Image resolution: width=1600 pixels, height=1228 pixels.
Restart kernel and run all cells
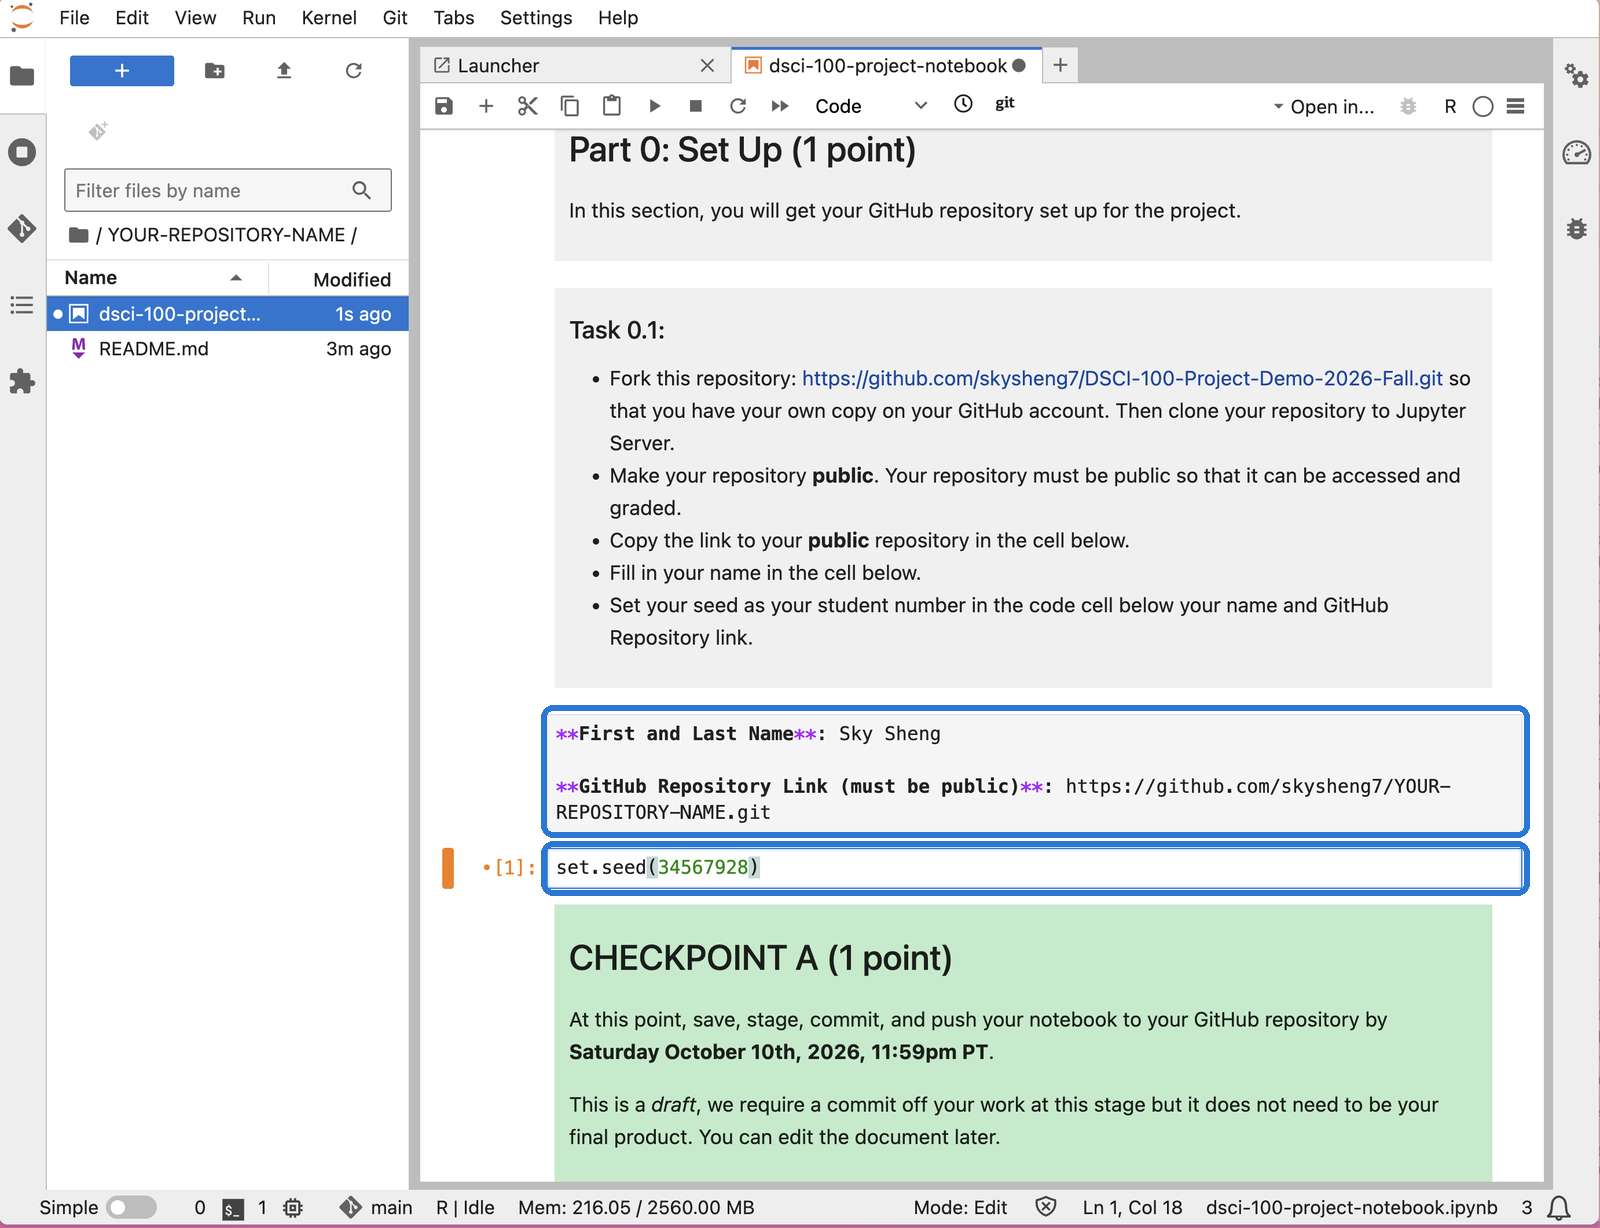coord(780,106)
